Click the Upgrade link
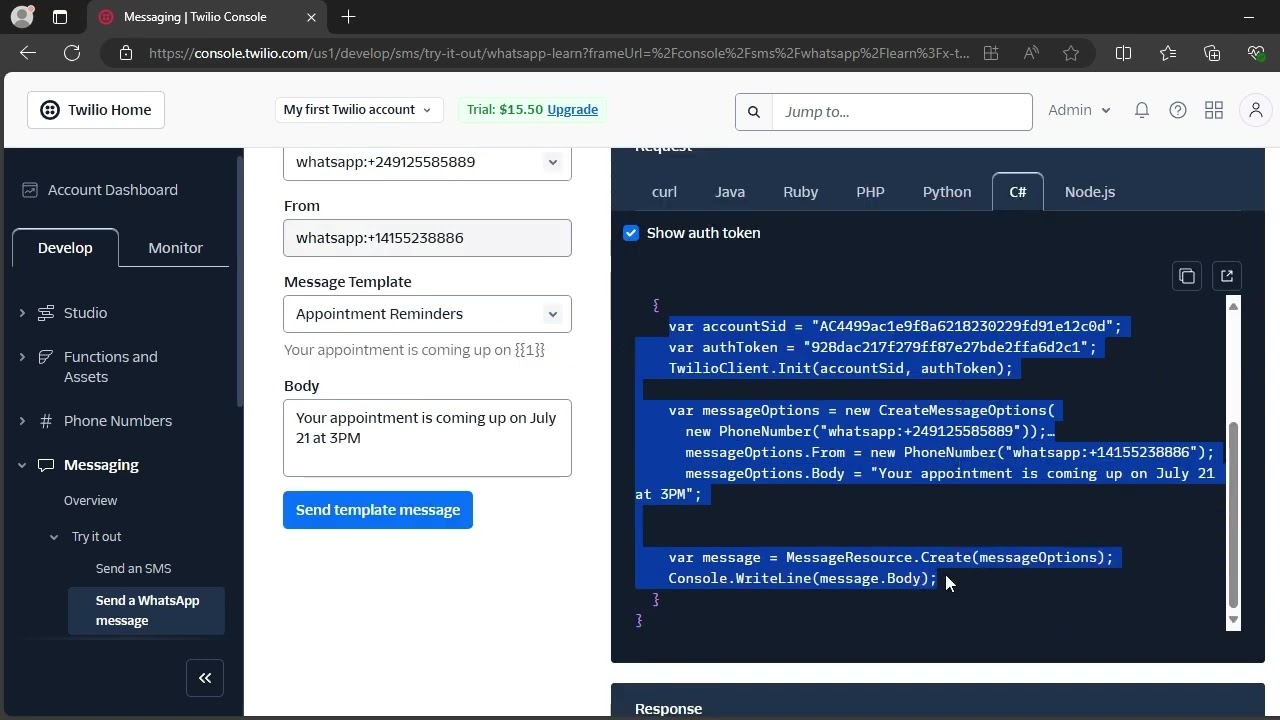Image resolution: width=1280 pixels, height=720 pixels. [x=572, y=110]
